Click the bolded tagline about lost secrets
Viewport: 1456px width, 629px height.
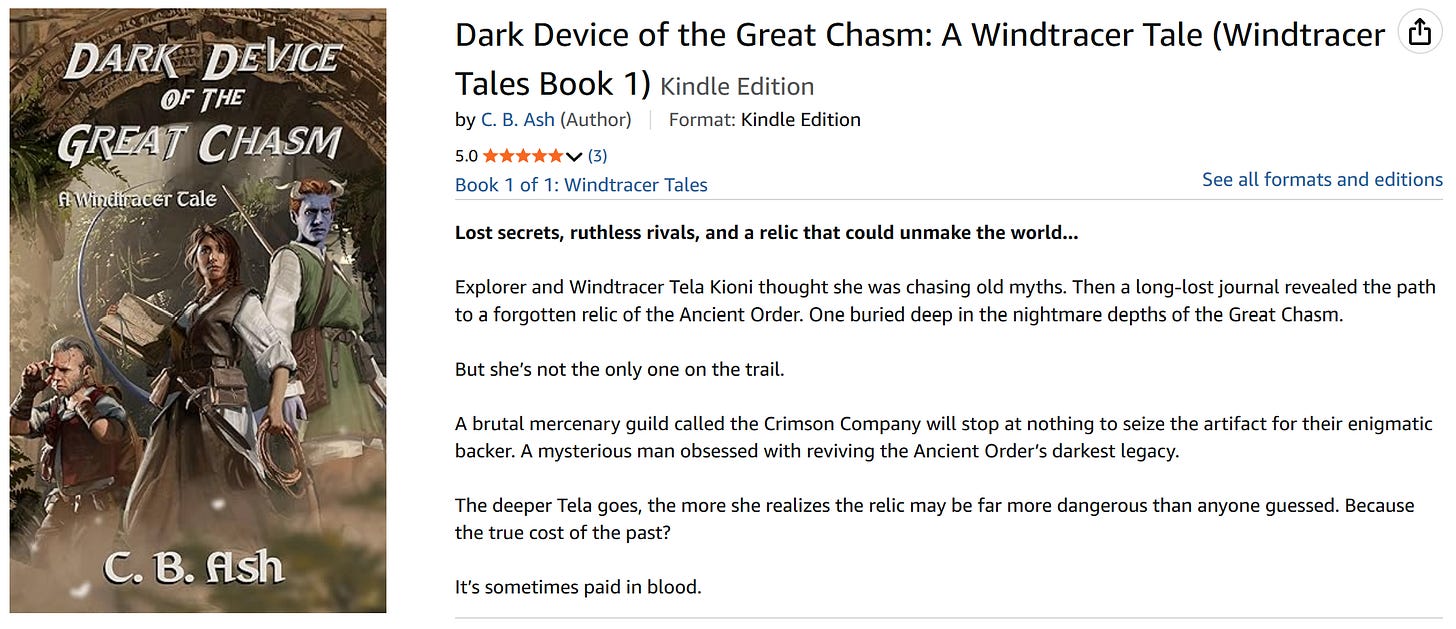pyautogui.click(x=765, y=232)
